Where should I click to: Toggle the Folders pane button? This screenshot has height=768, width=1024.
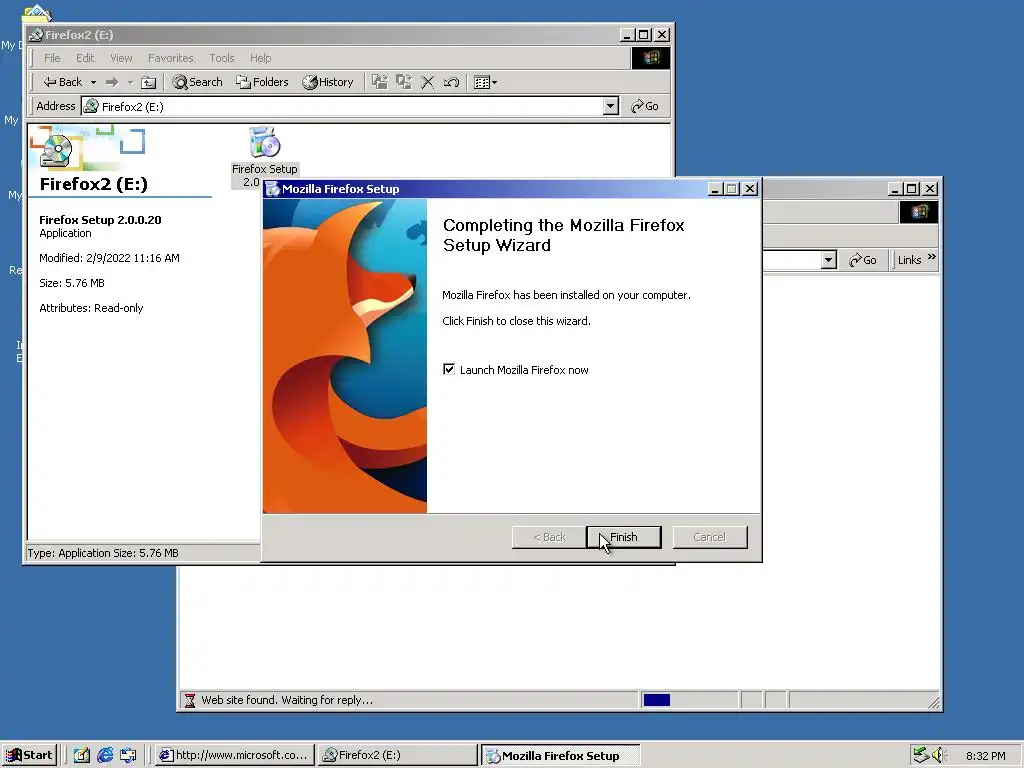coord(262,82)
